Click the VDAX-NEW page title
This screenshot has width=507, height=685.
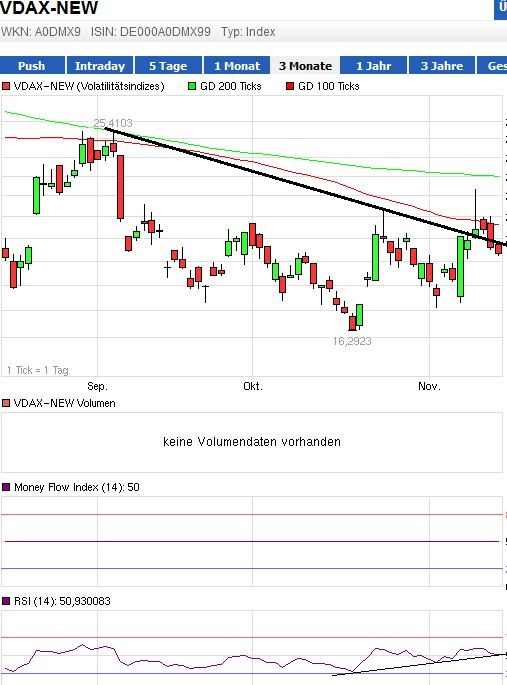[49, 7]
